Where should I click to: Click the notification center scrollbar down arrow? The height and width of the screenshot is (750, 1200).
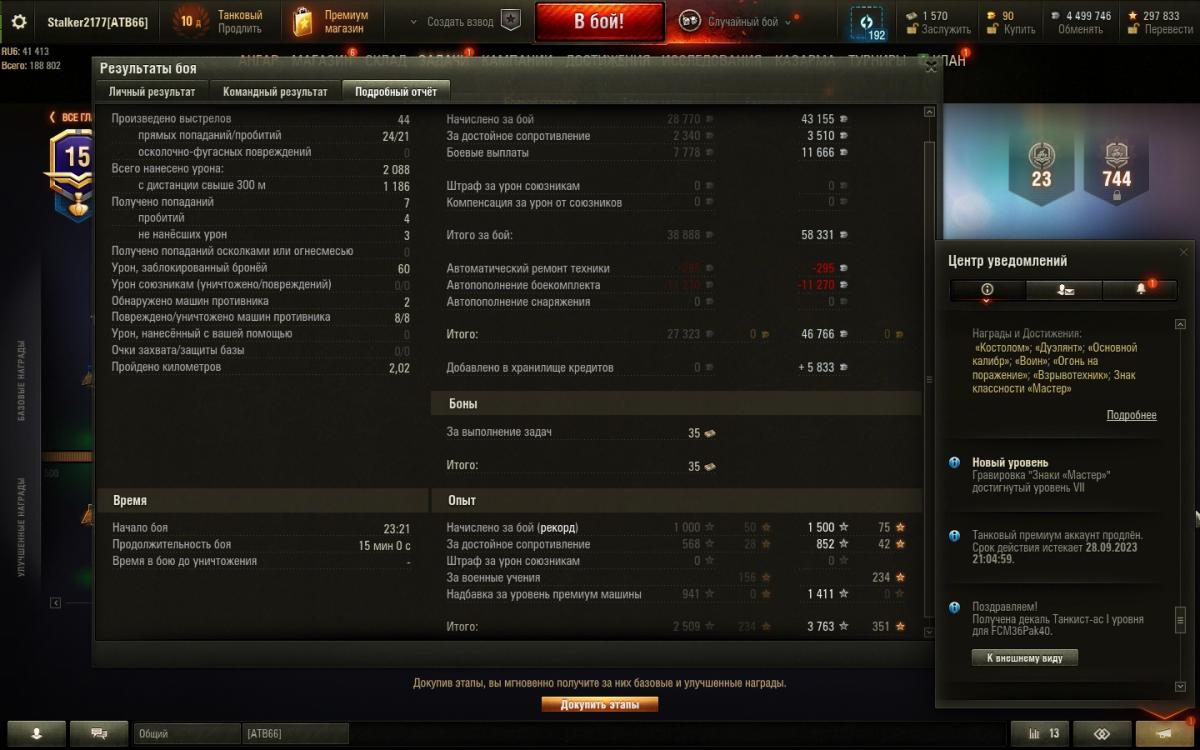[1180, 686]
